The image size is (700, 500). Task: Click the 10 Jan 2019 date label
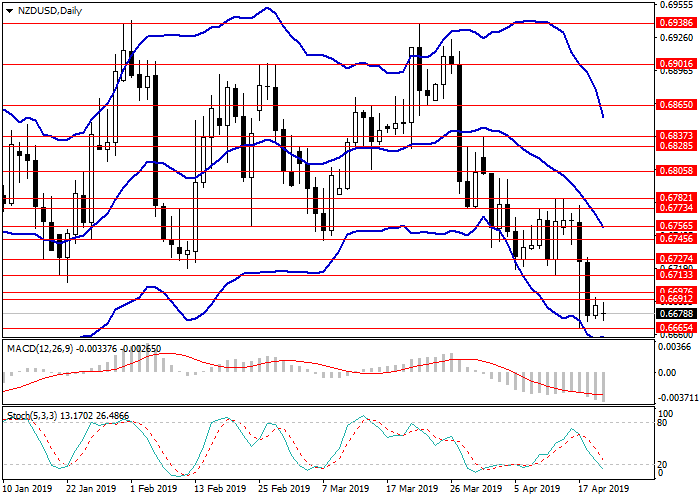click(27, 490)
